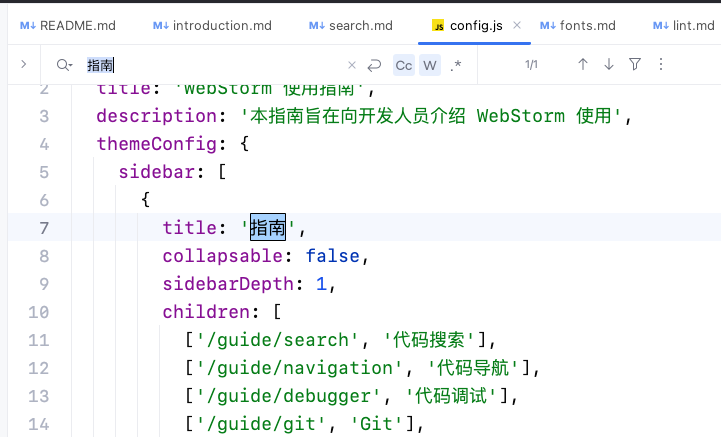Open the search filter funnel icon
721x437 pixels.
coord(635,65)
